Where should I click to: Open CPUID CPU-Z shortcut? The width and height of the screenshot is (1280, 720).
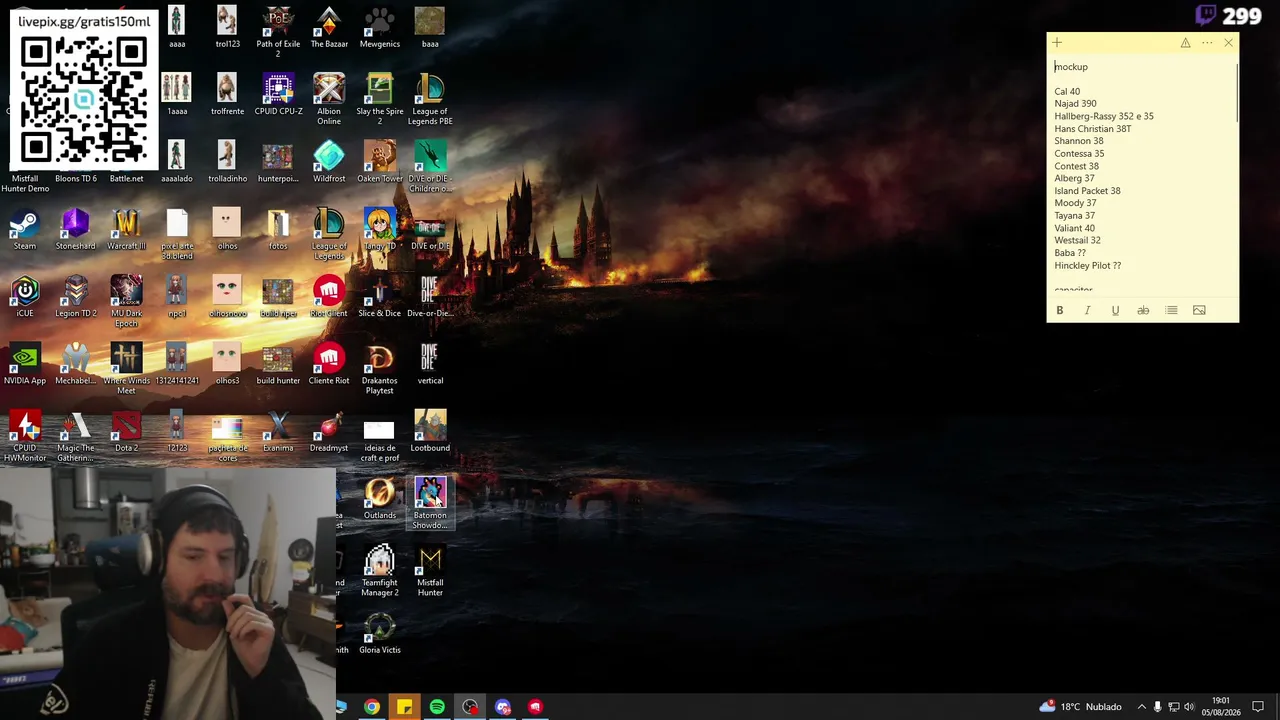(278, 94)
